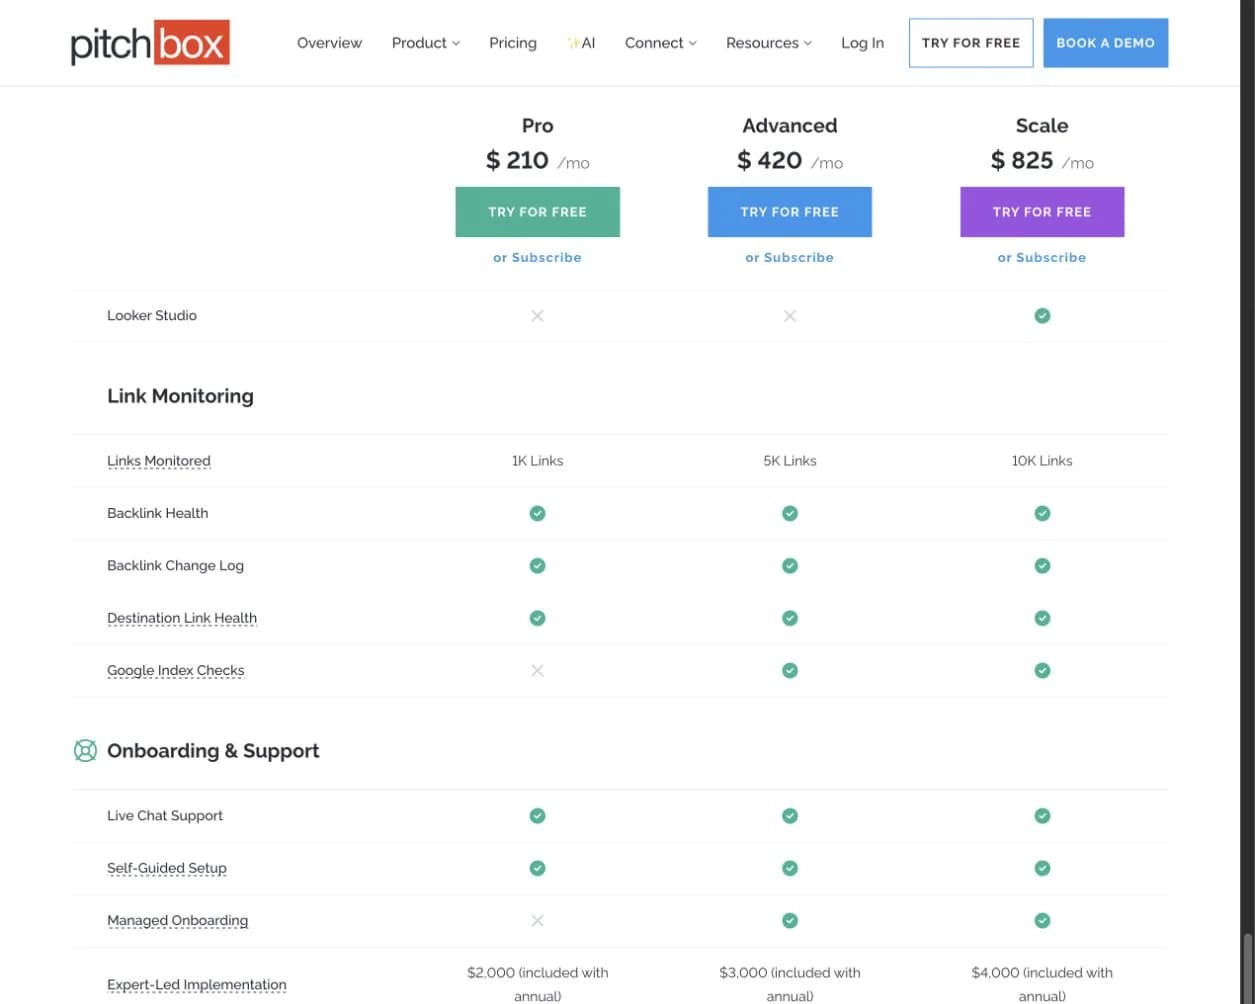Expand the Product dropdown menu
This screenshot has width=1255, height=1004.
[426, 43]
